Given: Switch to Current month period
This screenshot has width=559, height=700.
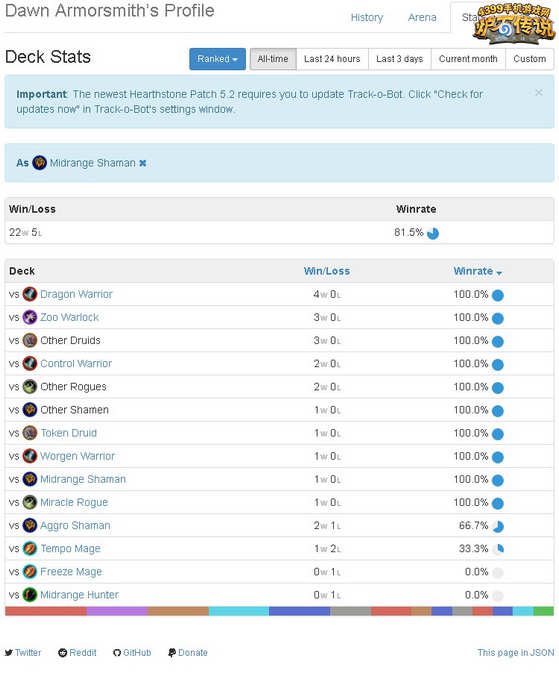Looking at the screenshot, I should [x=468, y=59].
